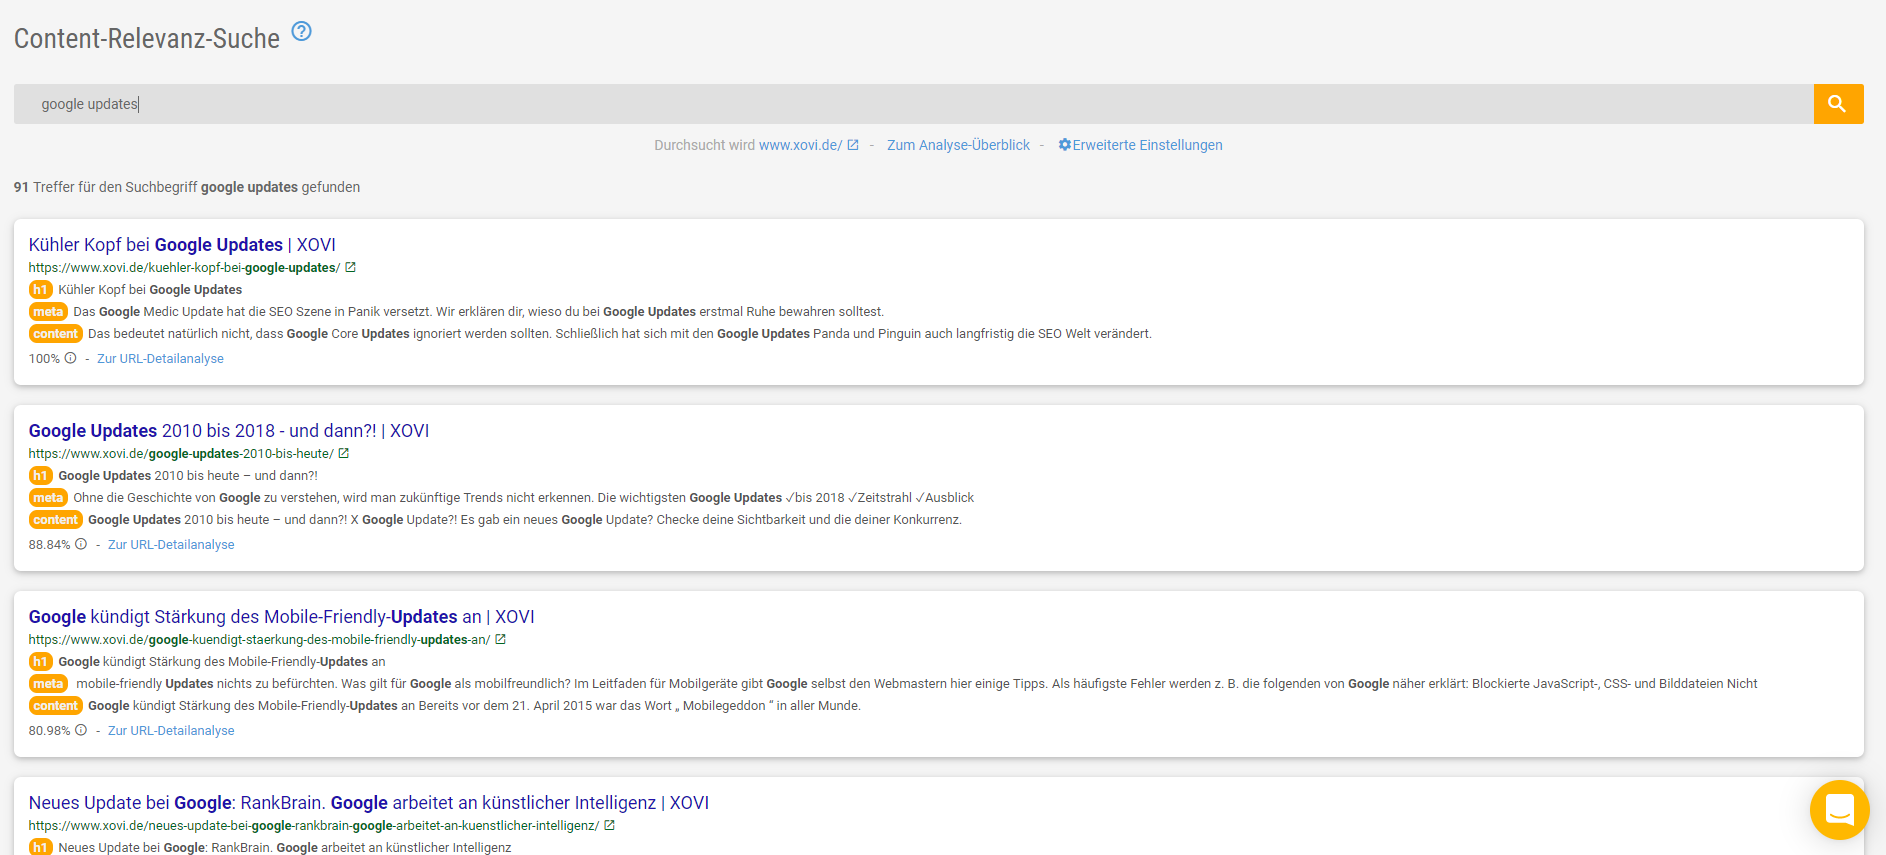Open Zur URL-Detailanalyse for the 88.84% result
The image size is (1886, 855).
point(171,545)
